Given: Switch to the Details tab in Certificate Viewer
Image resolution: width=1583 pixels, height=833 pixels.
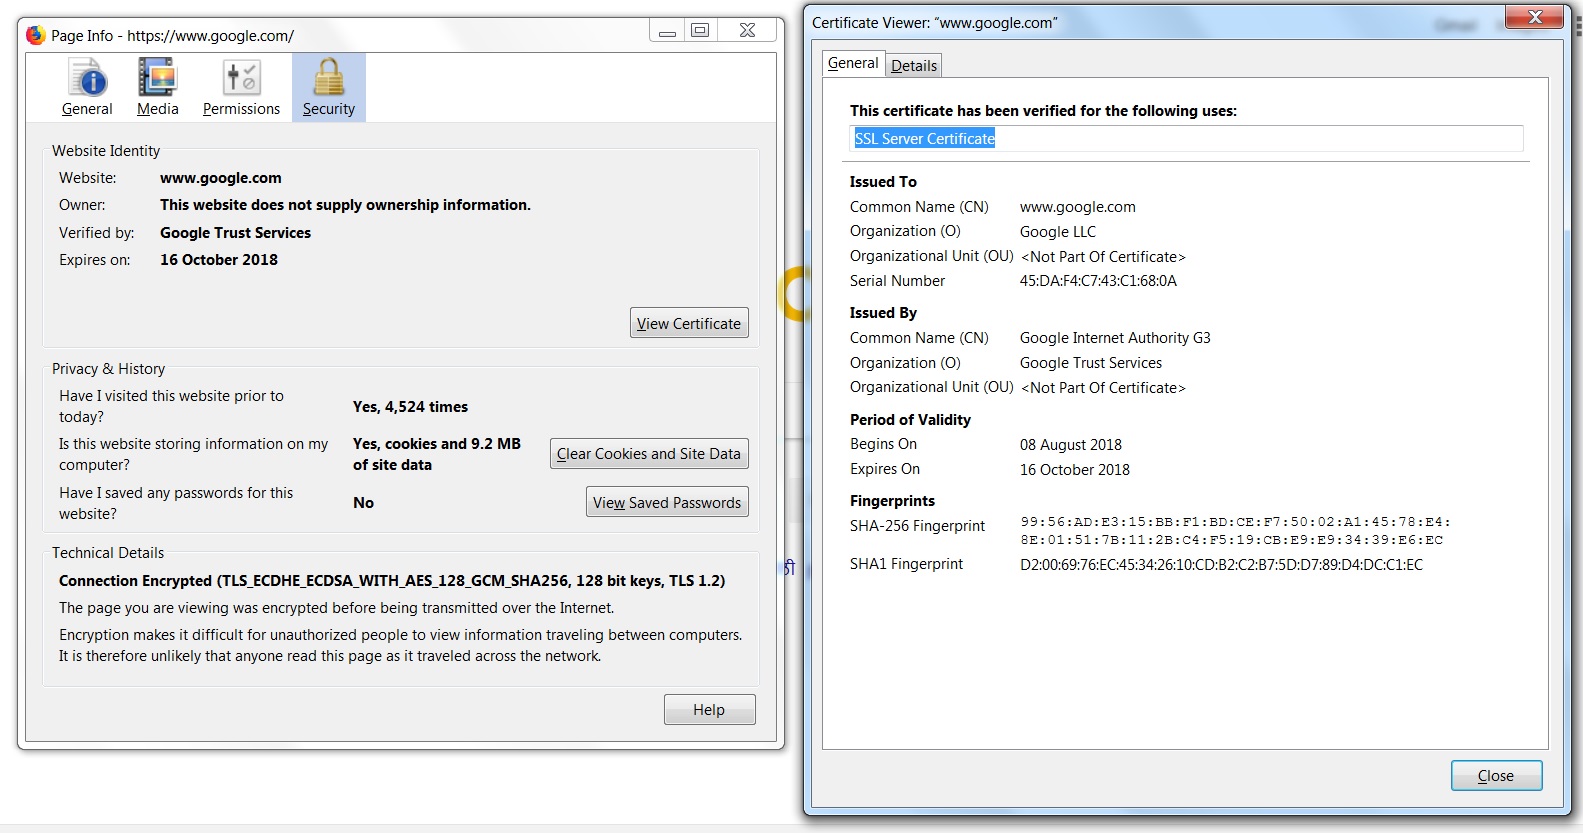Looking at the screenshot, I should [x=914, y=66].
